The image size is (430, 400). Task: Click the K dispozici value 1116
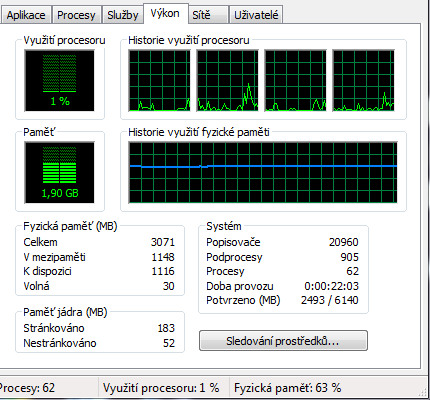pyautogui.click(x=163, y=271)
